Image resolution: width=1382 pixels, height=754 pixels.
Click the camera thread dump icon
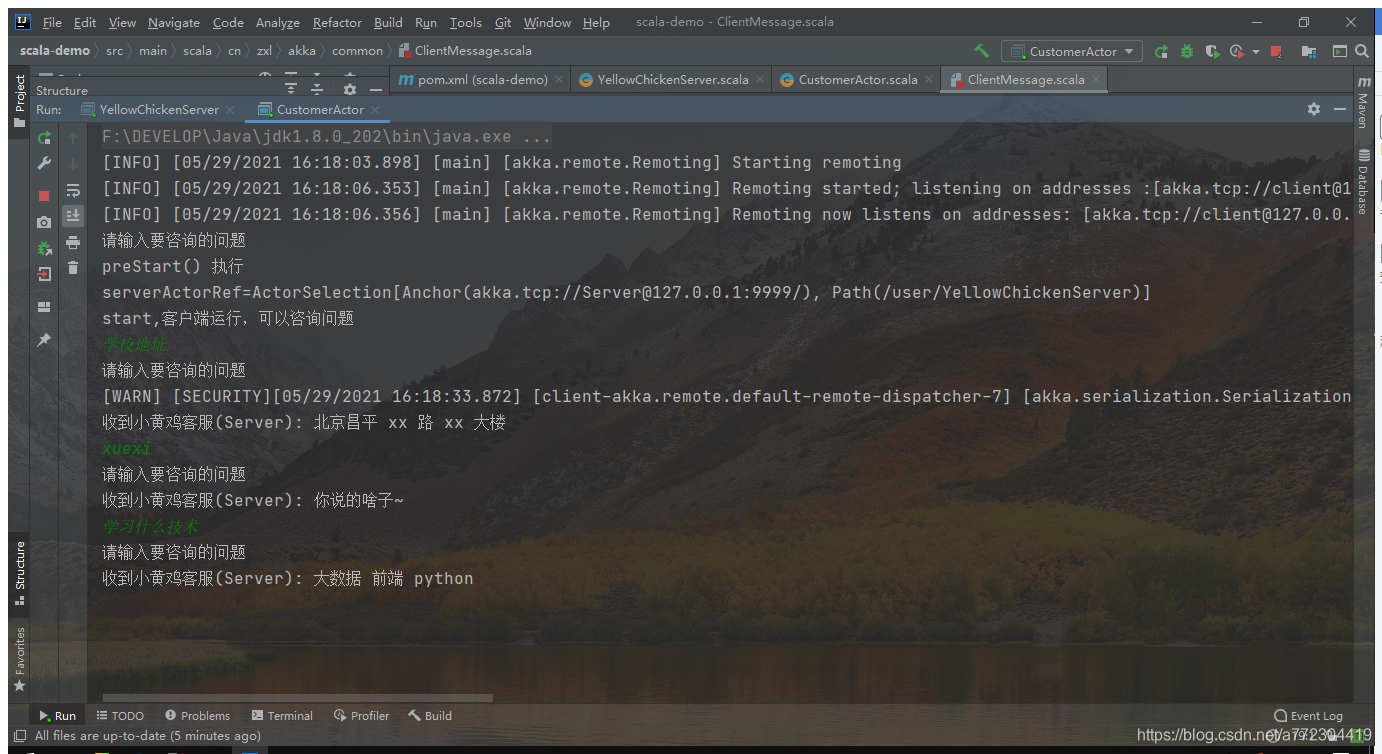click(x=44, y=222)
